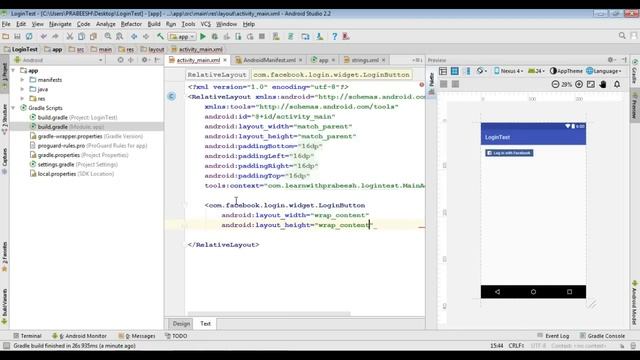Open the app run configuration dropdown
Viewport: 640px width, 360px height.
pos(182,36)
